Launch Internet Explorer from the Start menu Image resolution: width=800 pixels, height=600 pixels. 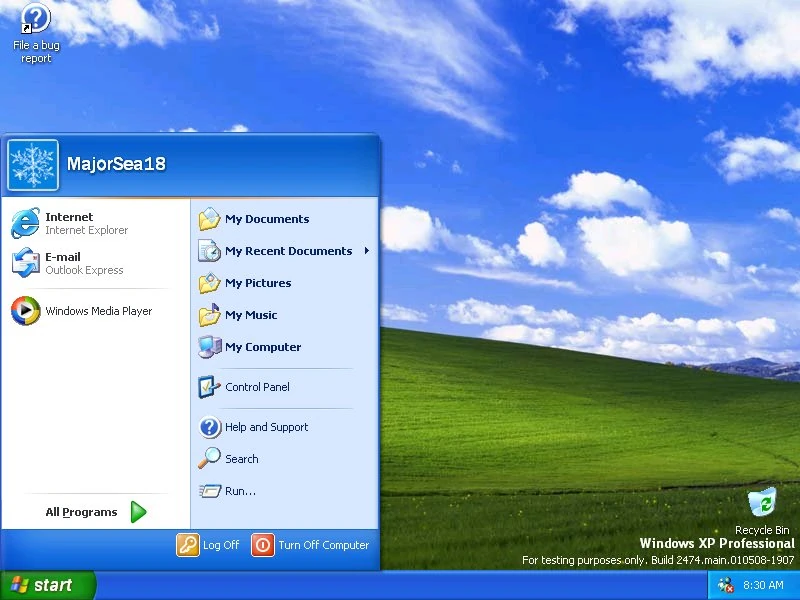(69, 222)
